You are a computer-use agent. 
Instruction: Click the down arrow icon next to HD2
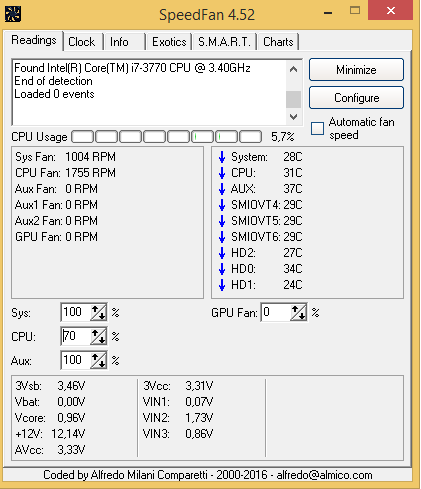click(x=222, y=253)
